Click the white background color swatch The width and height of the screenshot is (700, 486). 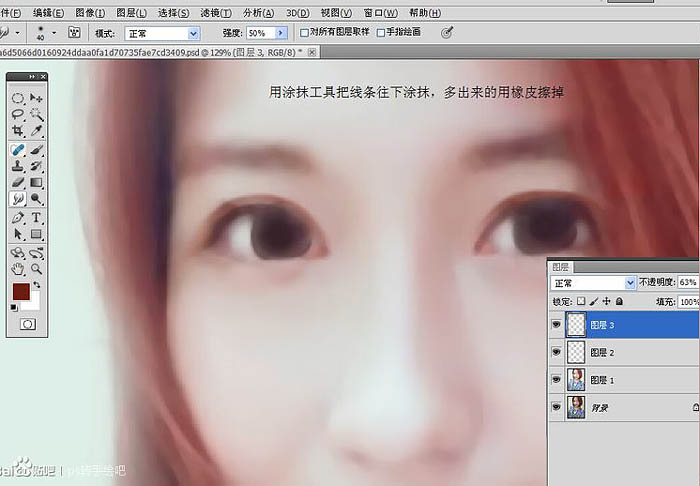point(34,304)
